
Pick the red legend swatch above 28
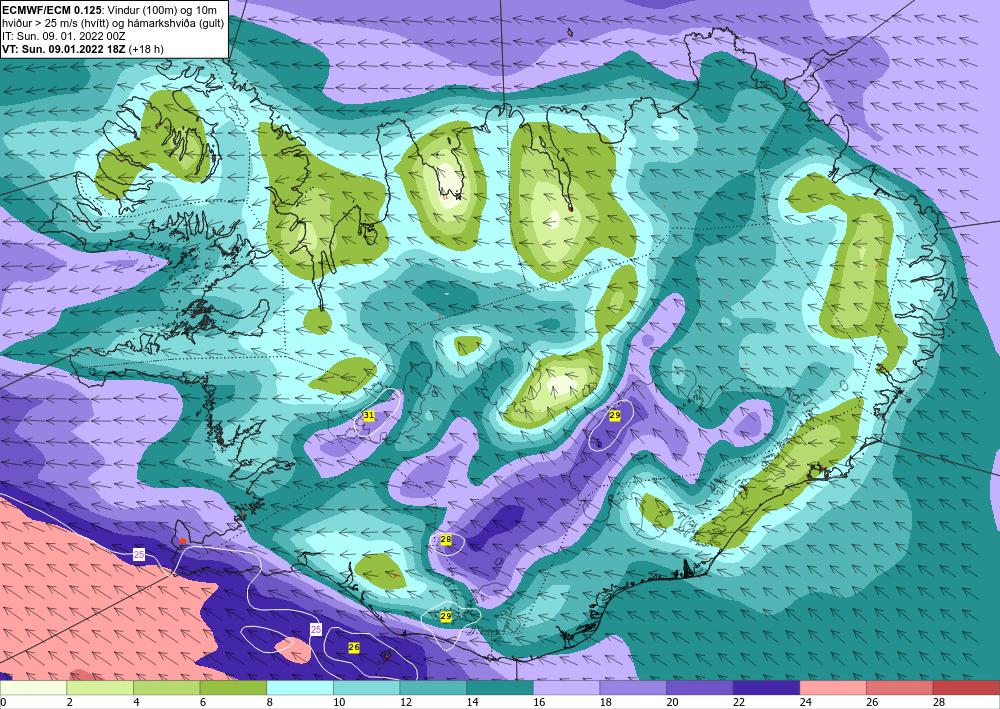tap(966, 688)
